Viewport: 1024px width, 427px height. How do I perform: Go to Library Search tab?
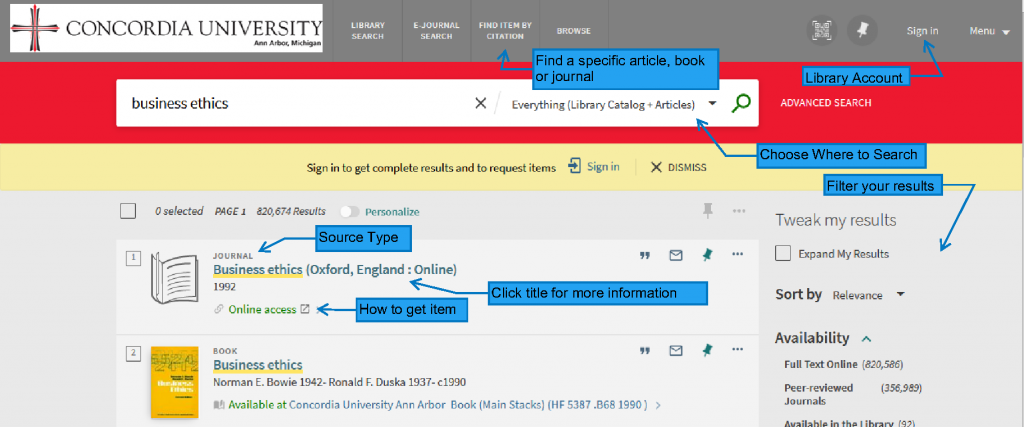coord(368,31)
